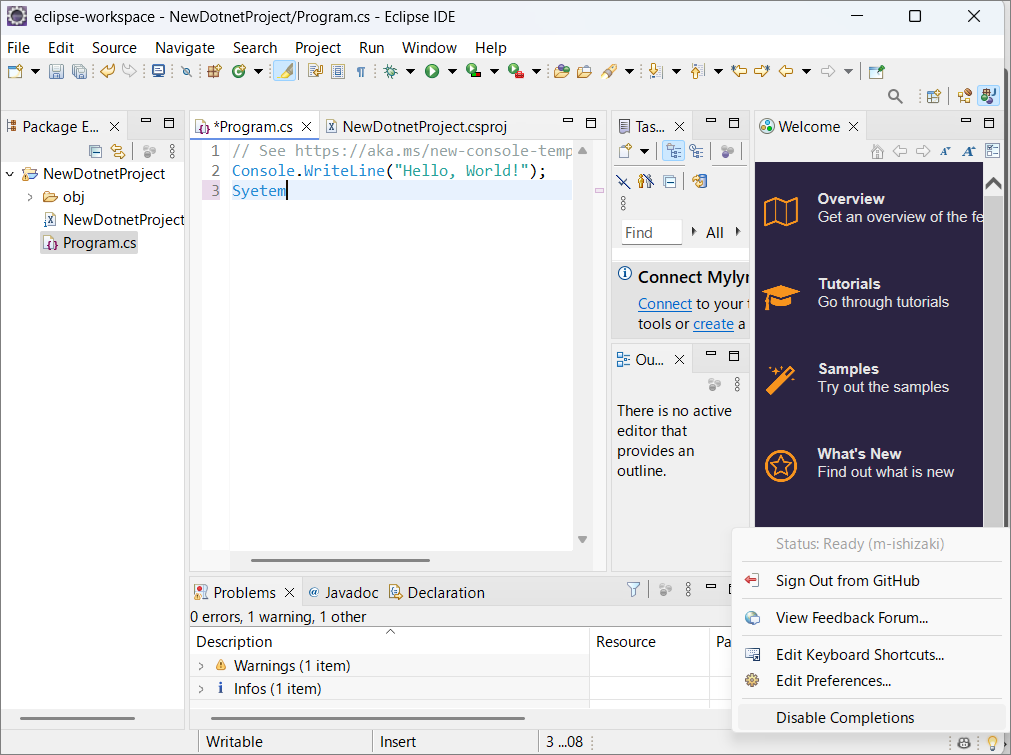1011x755 pixels.
Task: Open the dropdown next to New wizard icon
Action: [35, 72]
